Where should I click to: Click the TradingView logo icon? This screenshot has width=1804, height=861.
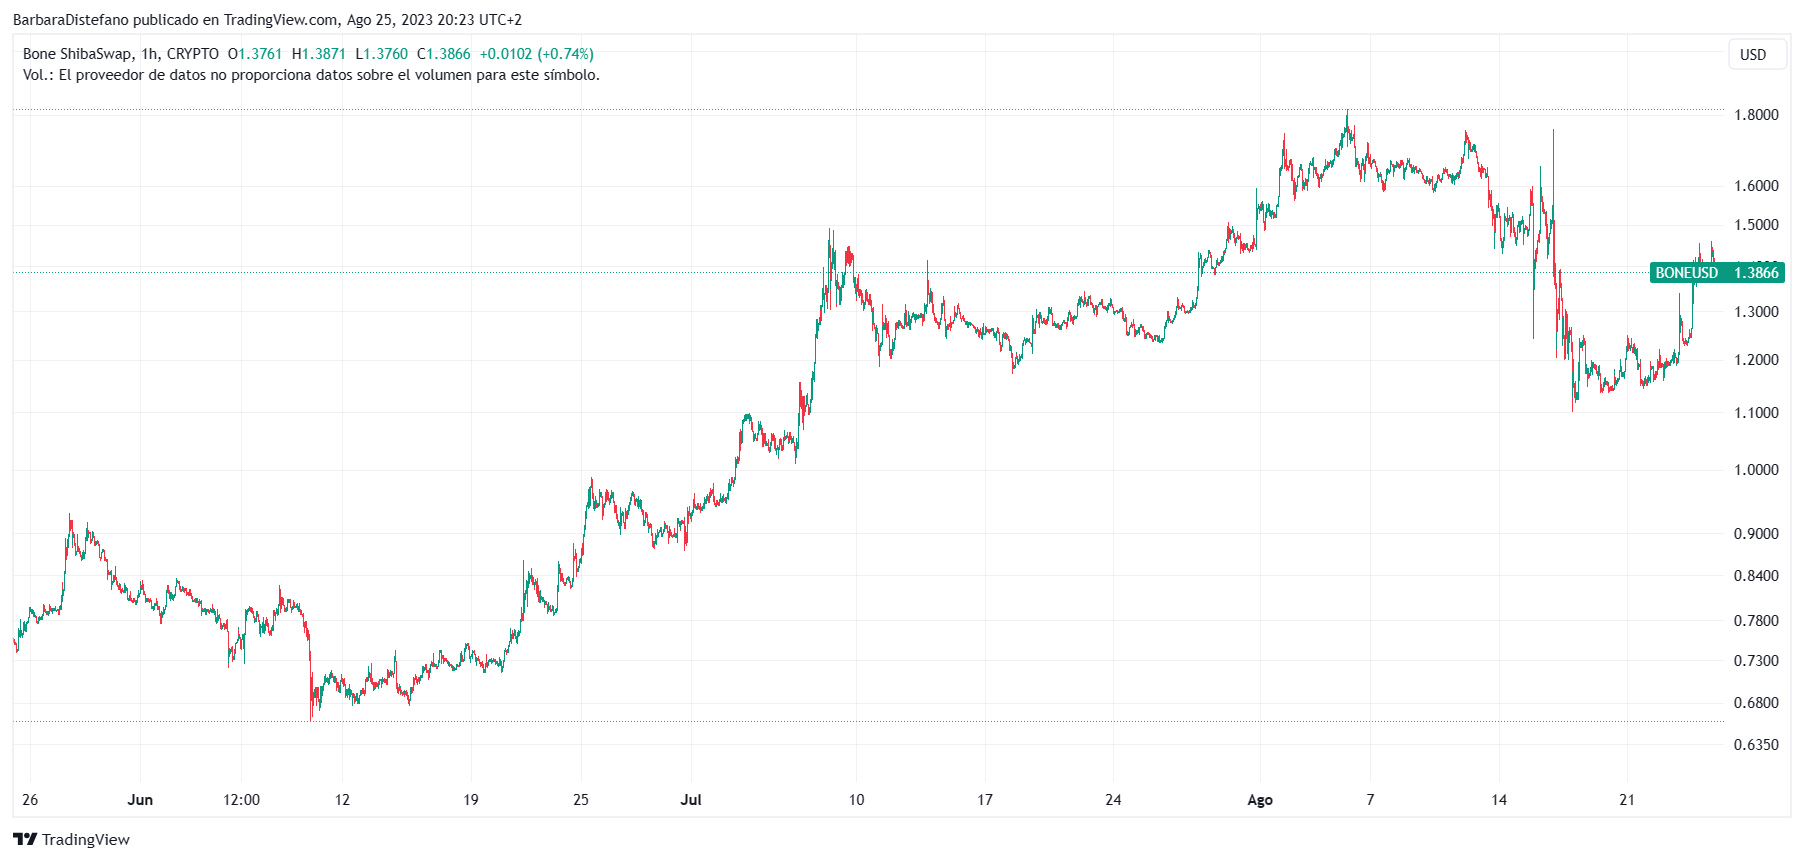point(25,839)
